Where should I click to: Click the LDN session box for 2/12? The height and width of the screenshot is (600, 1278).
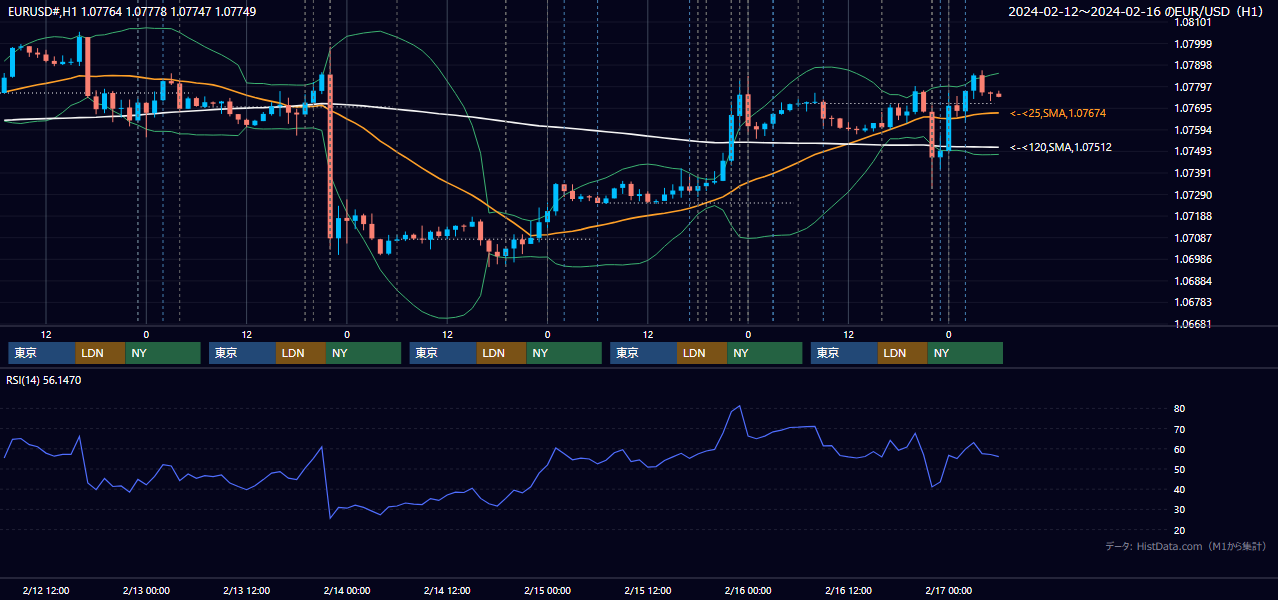pyautogui.click(x=101, y=353)
